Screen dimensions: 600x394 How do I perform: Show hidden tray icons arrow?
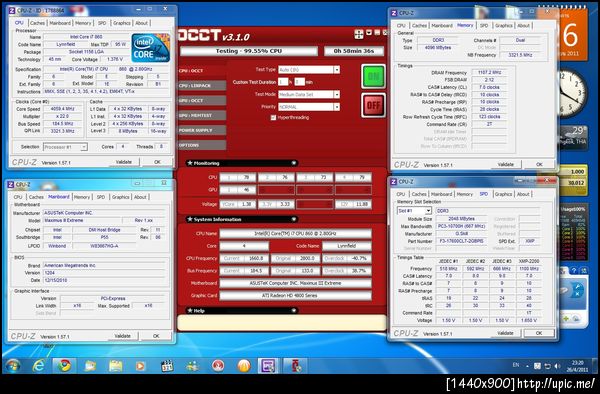click(x=527, y=366)
